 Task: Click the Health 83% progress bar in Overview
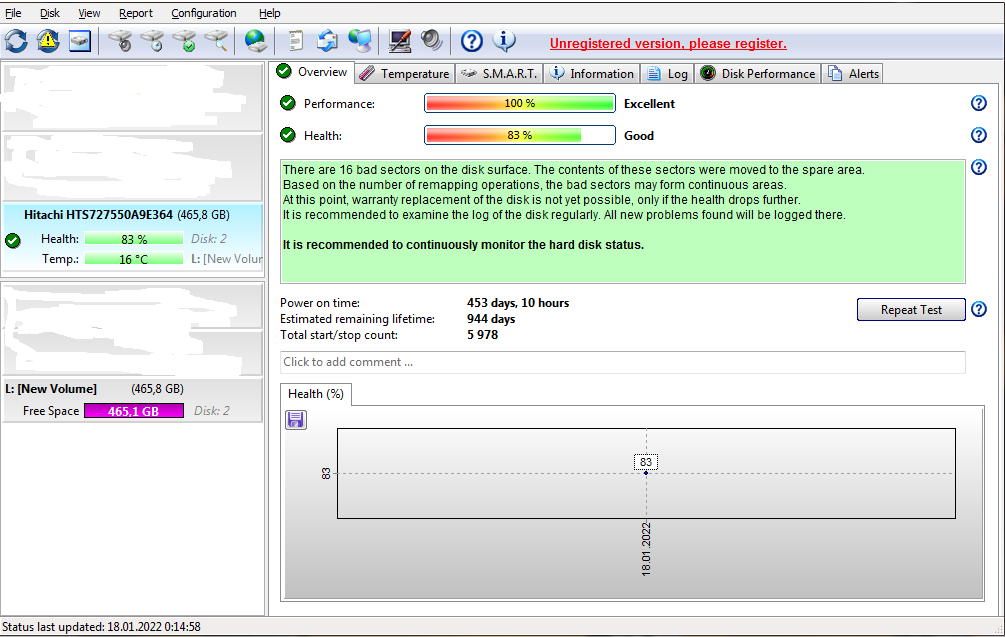[519, 135]
